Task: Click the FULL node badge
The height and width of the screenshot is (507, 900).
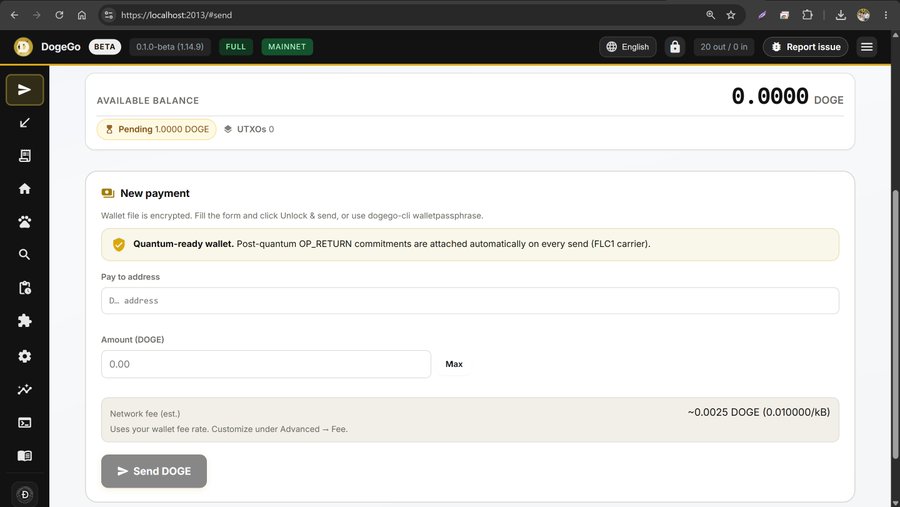Action: pos(235,47)
